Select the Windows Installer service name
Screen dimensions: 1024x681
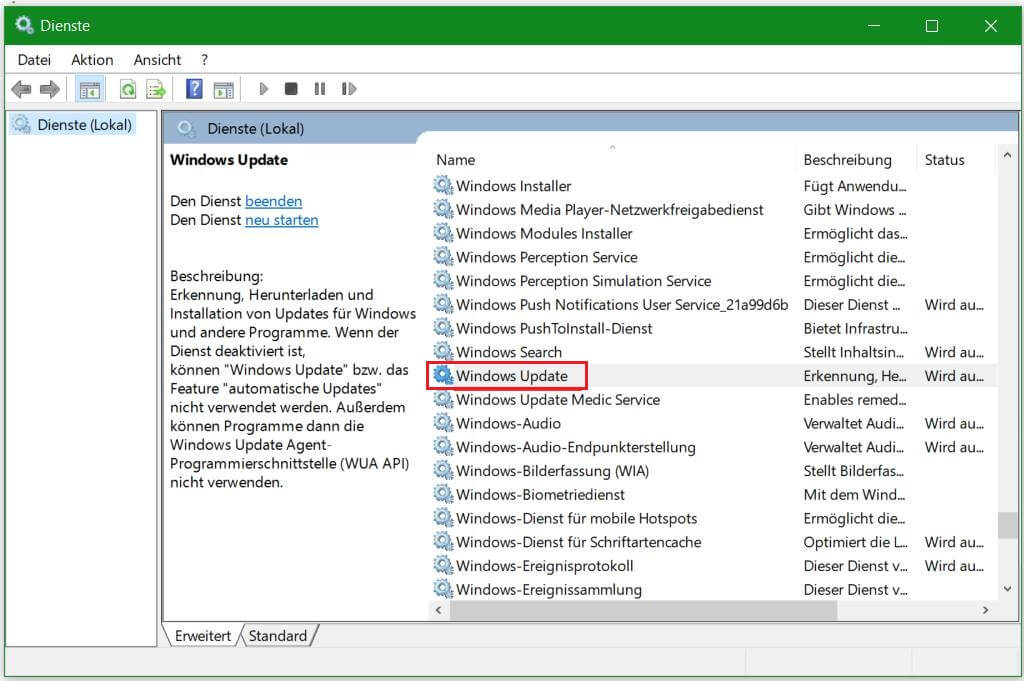[x=513, y=186]
